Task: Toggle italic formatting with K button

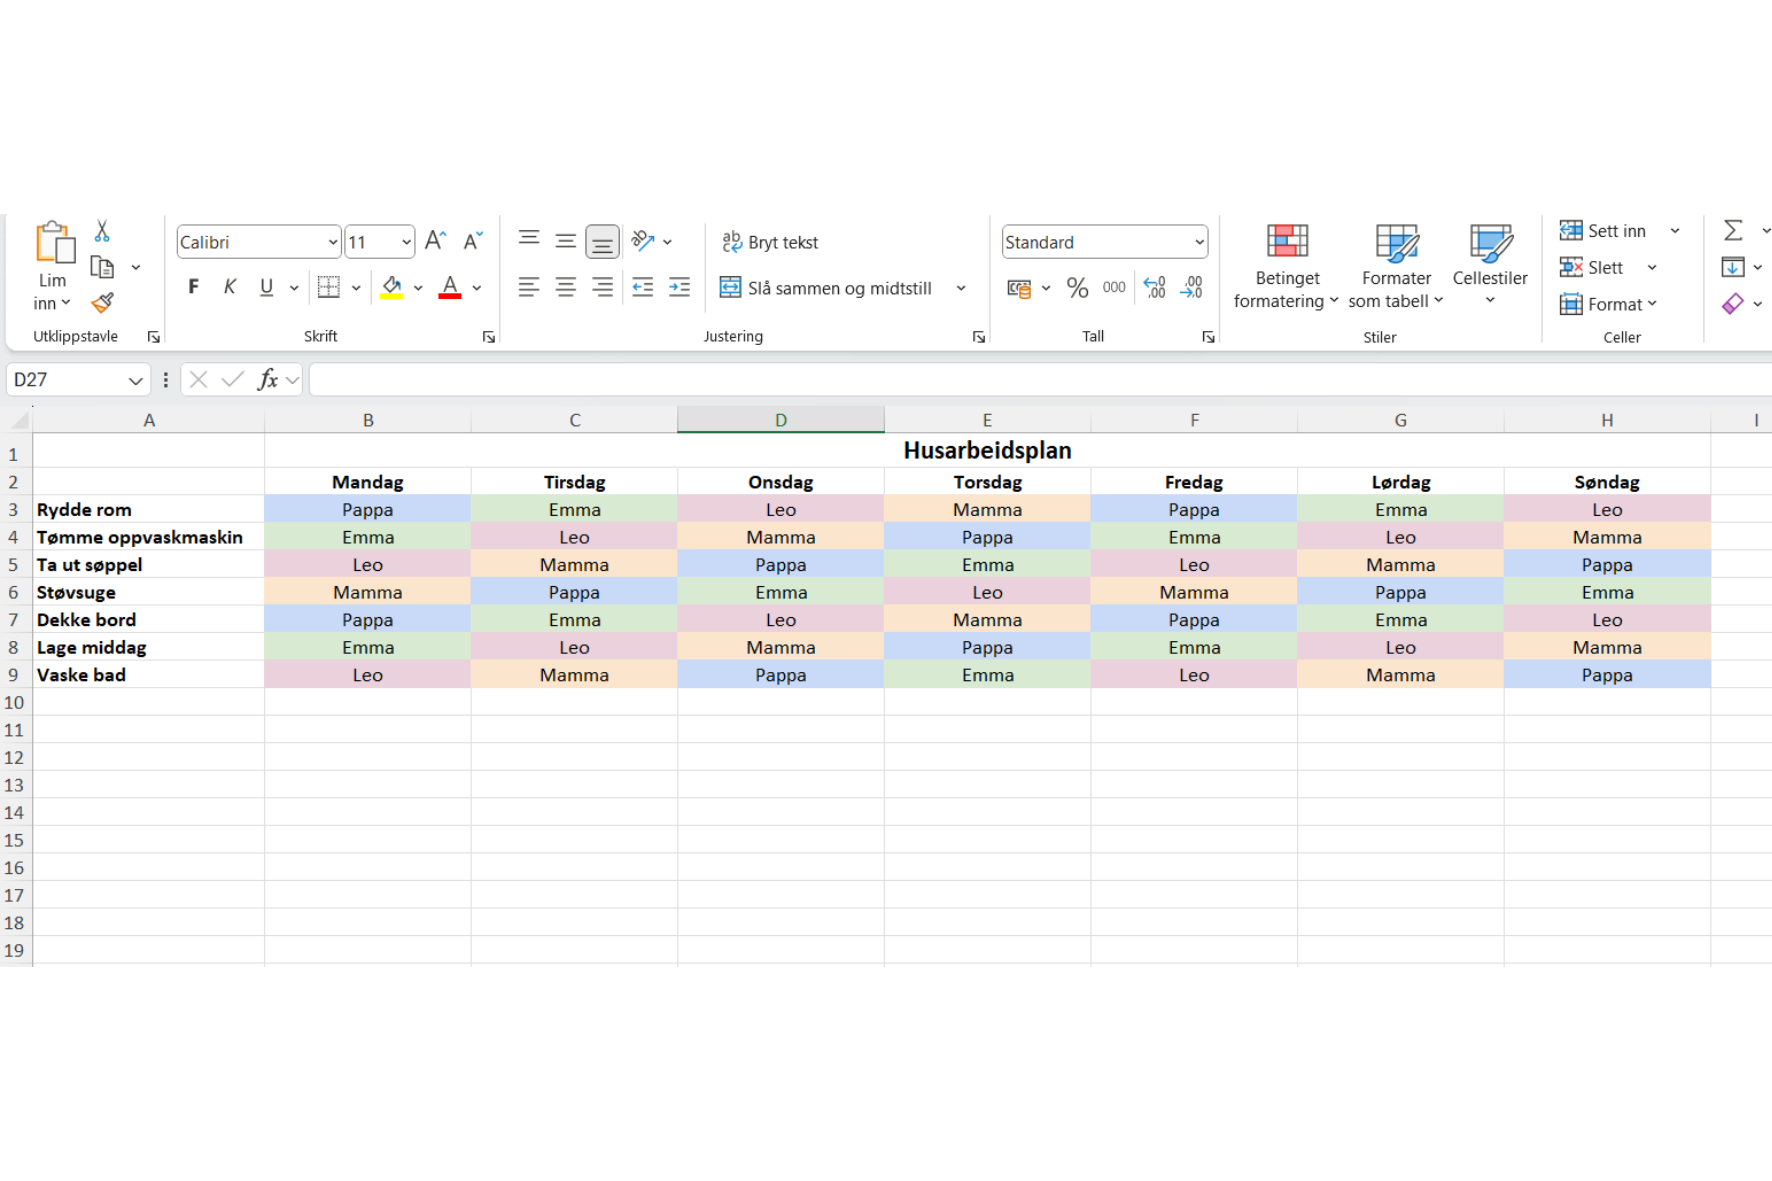Action: point(230,288)
